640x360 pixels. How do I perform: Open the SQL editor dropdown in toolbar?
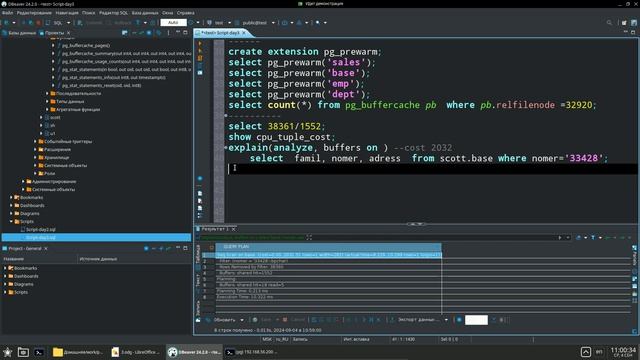(69, 23)
